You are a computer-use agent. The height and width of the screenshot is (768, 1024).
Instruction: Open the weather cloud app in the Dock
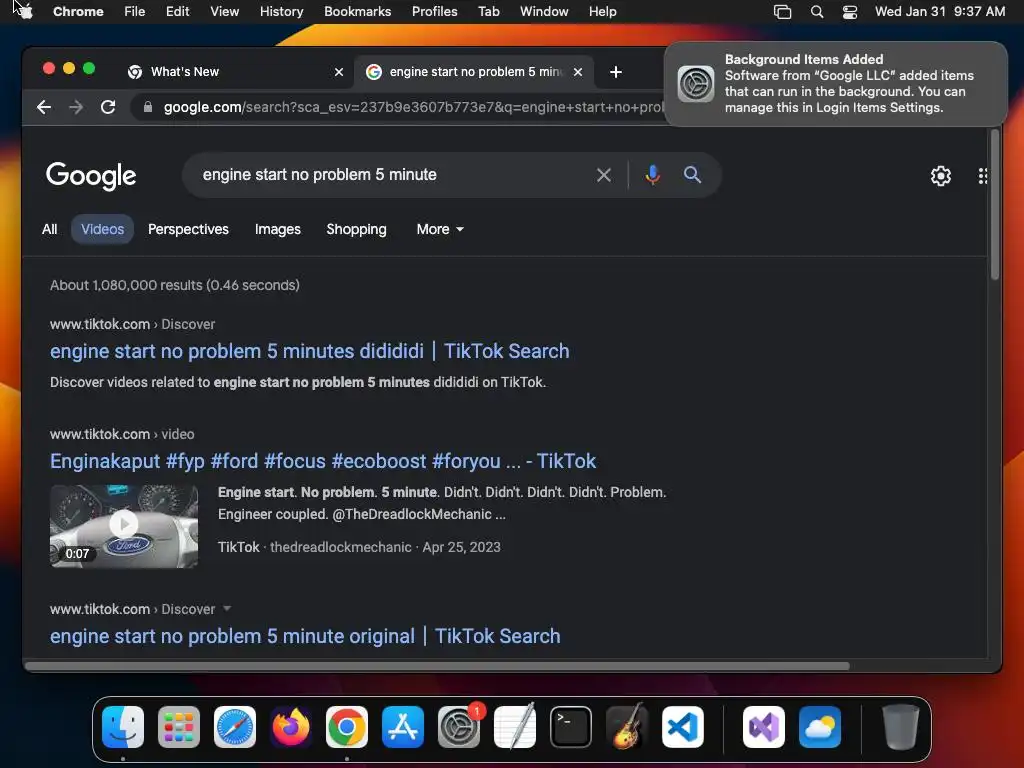(x=820, y=727)
